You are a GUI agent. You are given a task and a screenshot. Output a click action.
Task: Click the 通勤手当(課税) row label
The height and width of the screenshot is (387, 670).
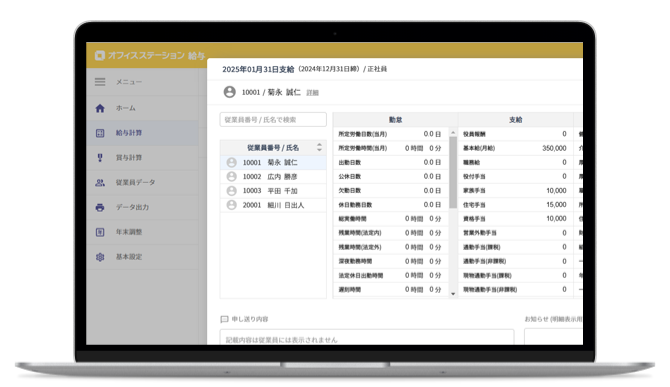(482, 247)
